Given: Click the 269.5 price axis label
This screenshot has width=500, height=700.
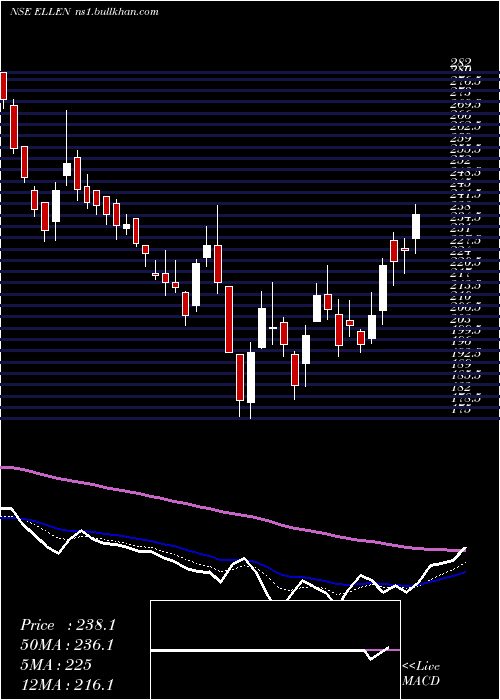Looking at the screenshot, I should [466, 104].
